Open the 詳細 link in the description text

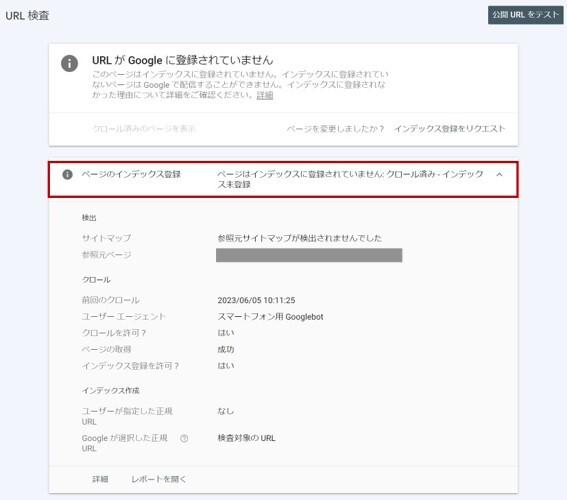[265, 95]
